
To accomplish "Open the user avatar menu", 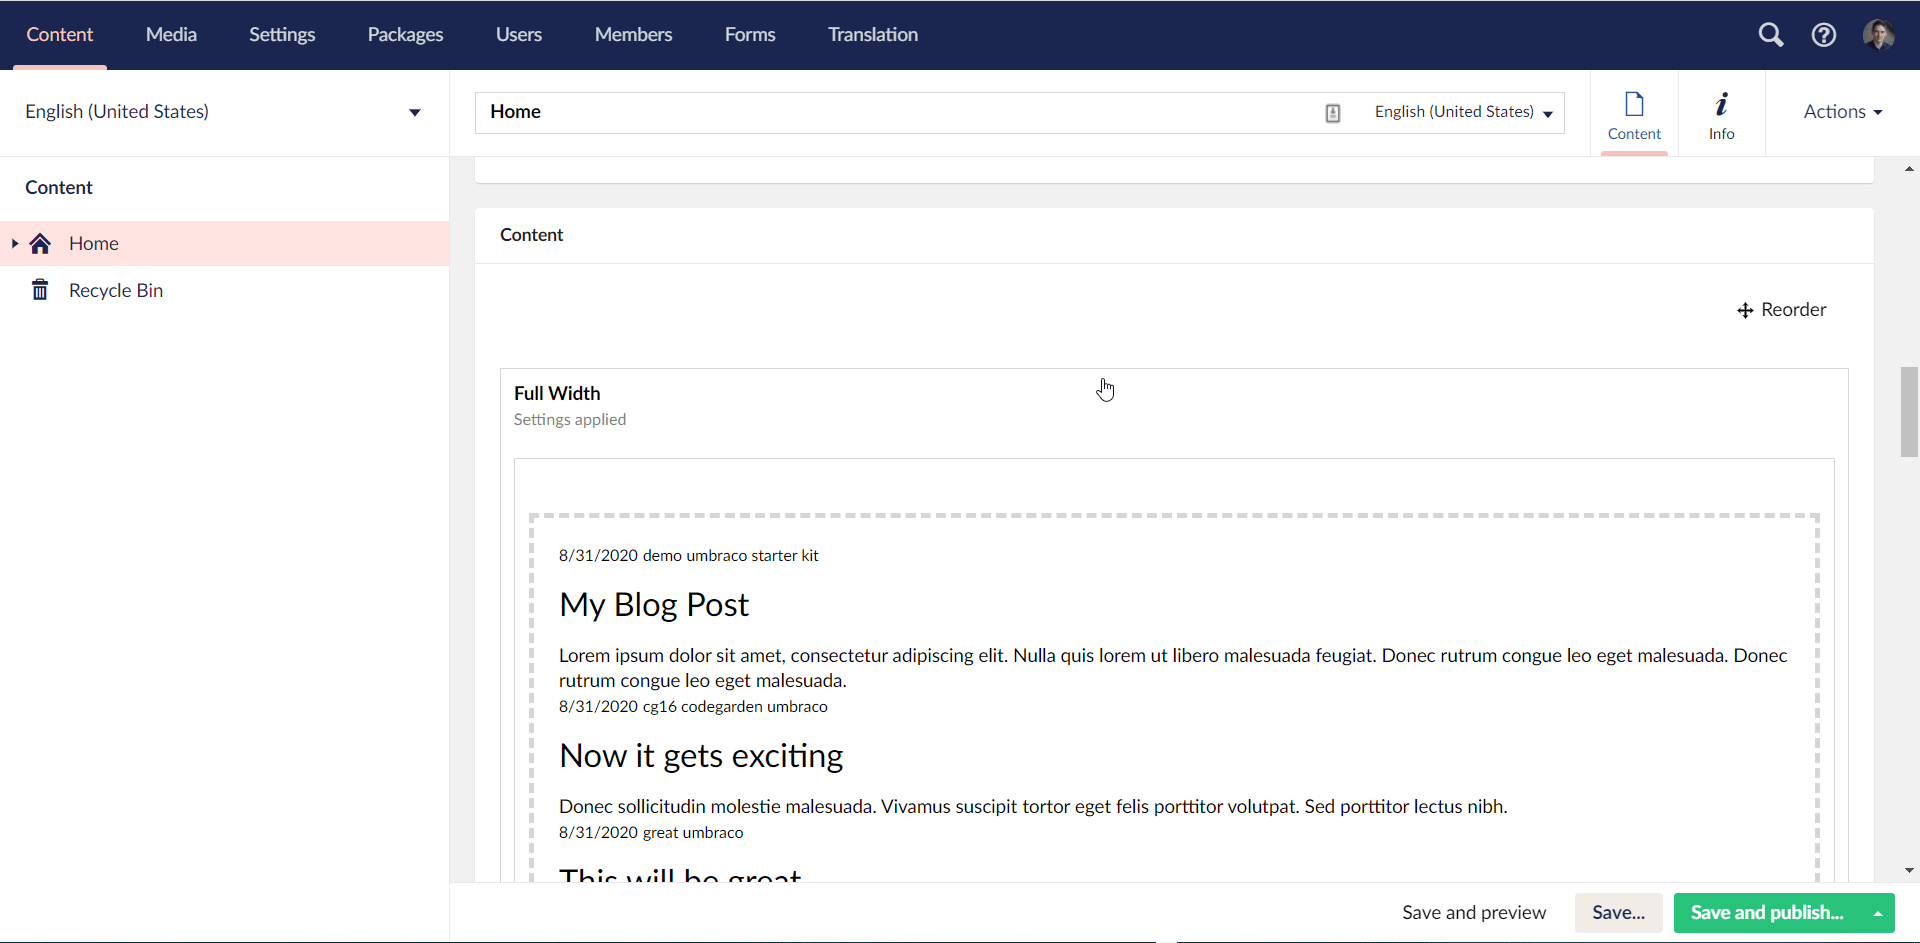I will click(x=1878, y=35).
